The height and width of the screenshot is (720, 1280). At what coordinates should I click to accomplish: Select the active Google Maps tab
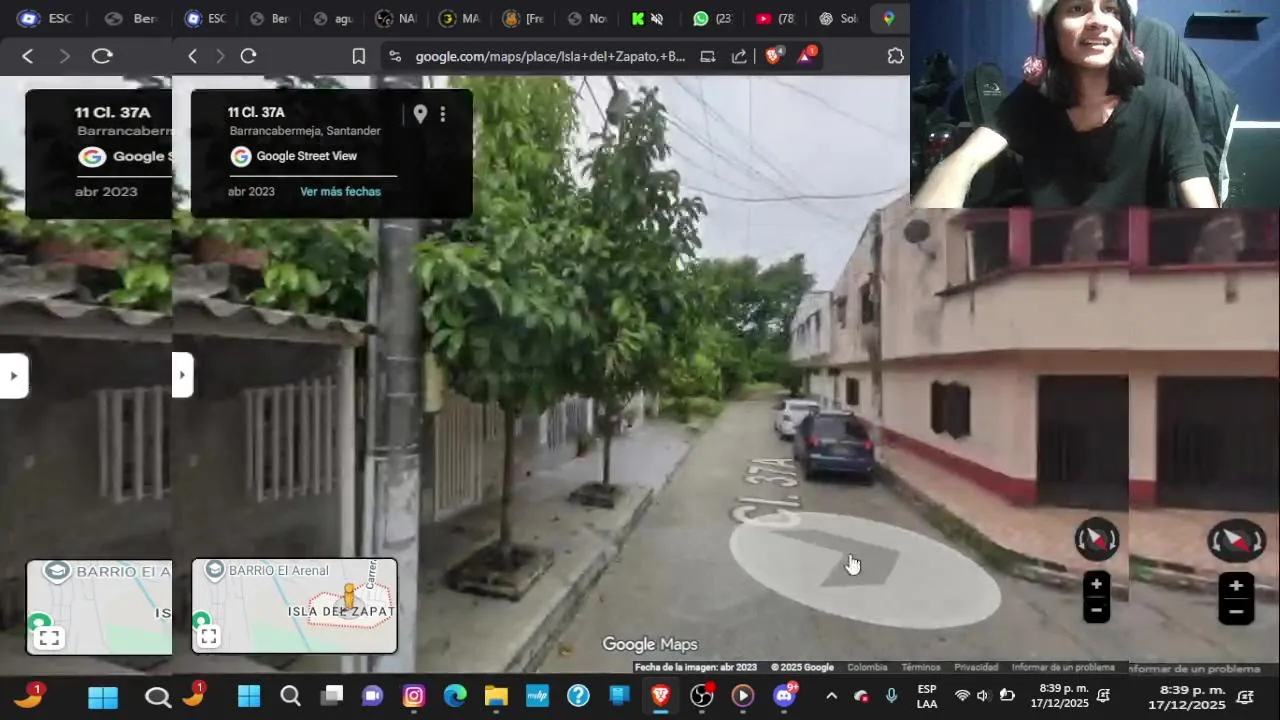point(889,19)
